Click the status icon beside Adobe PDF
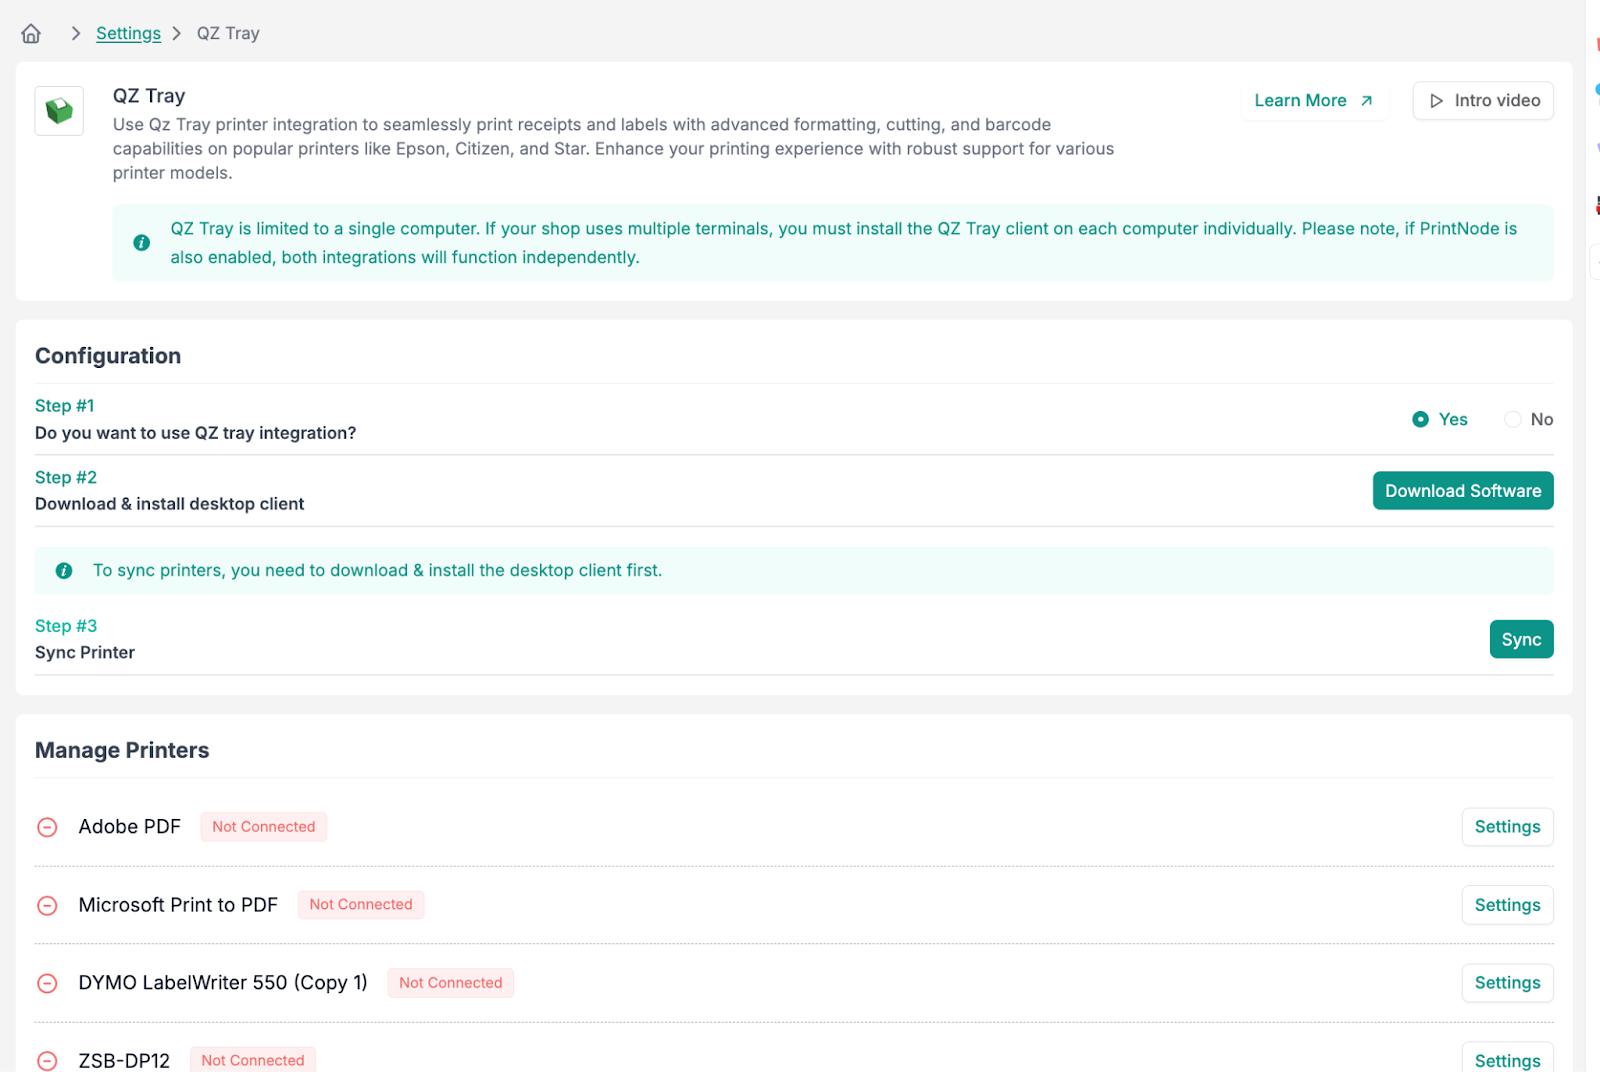This screenshot has height=1072, width=1600. pos(47,827)
